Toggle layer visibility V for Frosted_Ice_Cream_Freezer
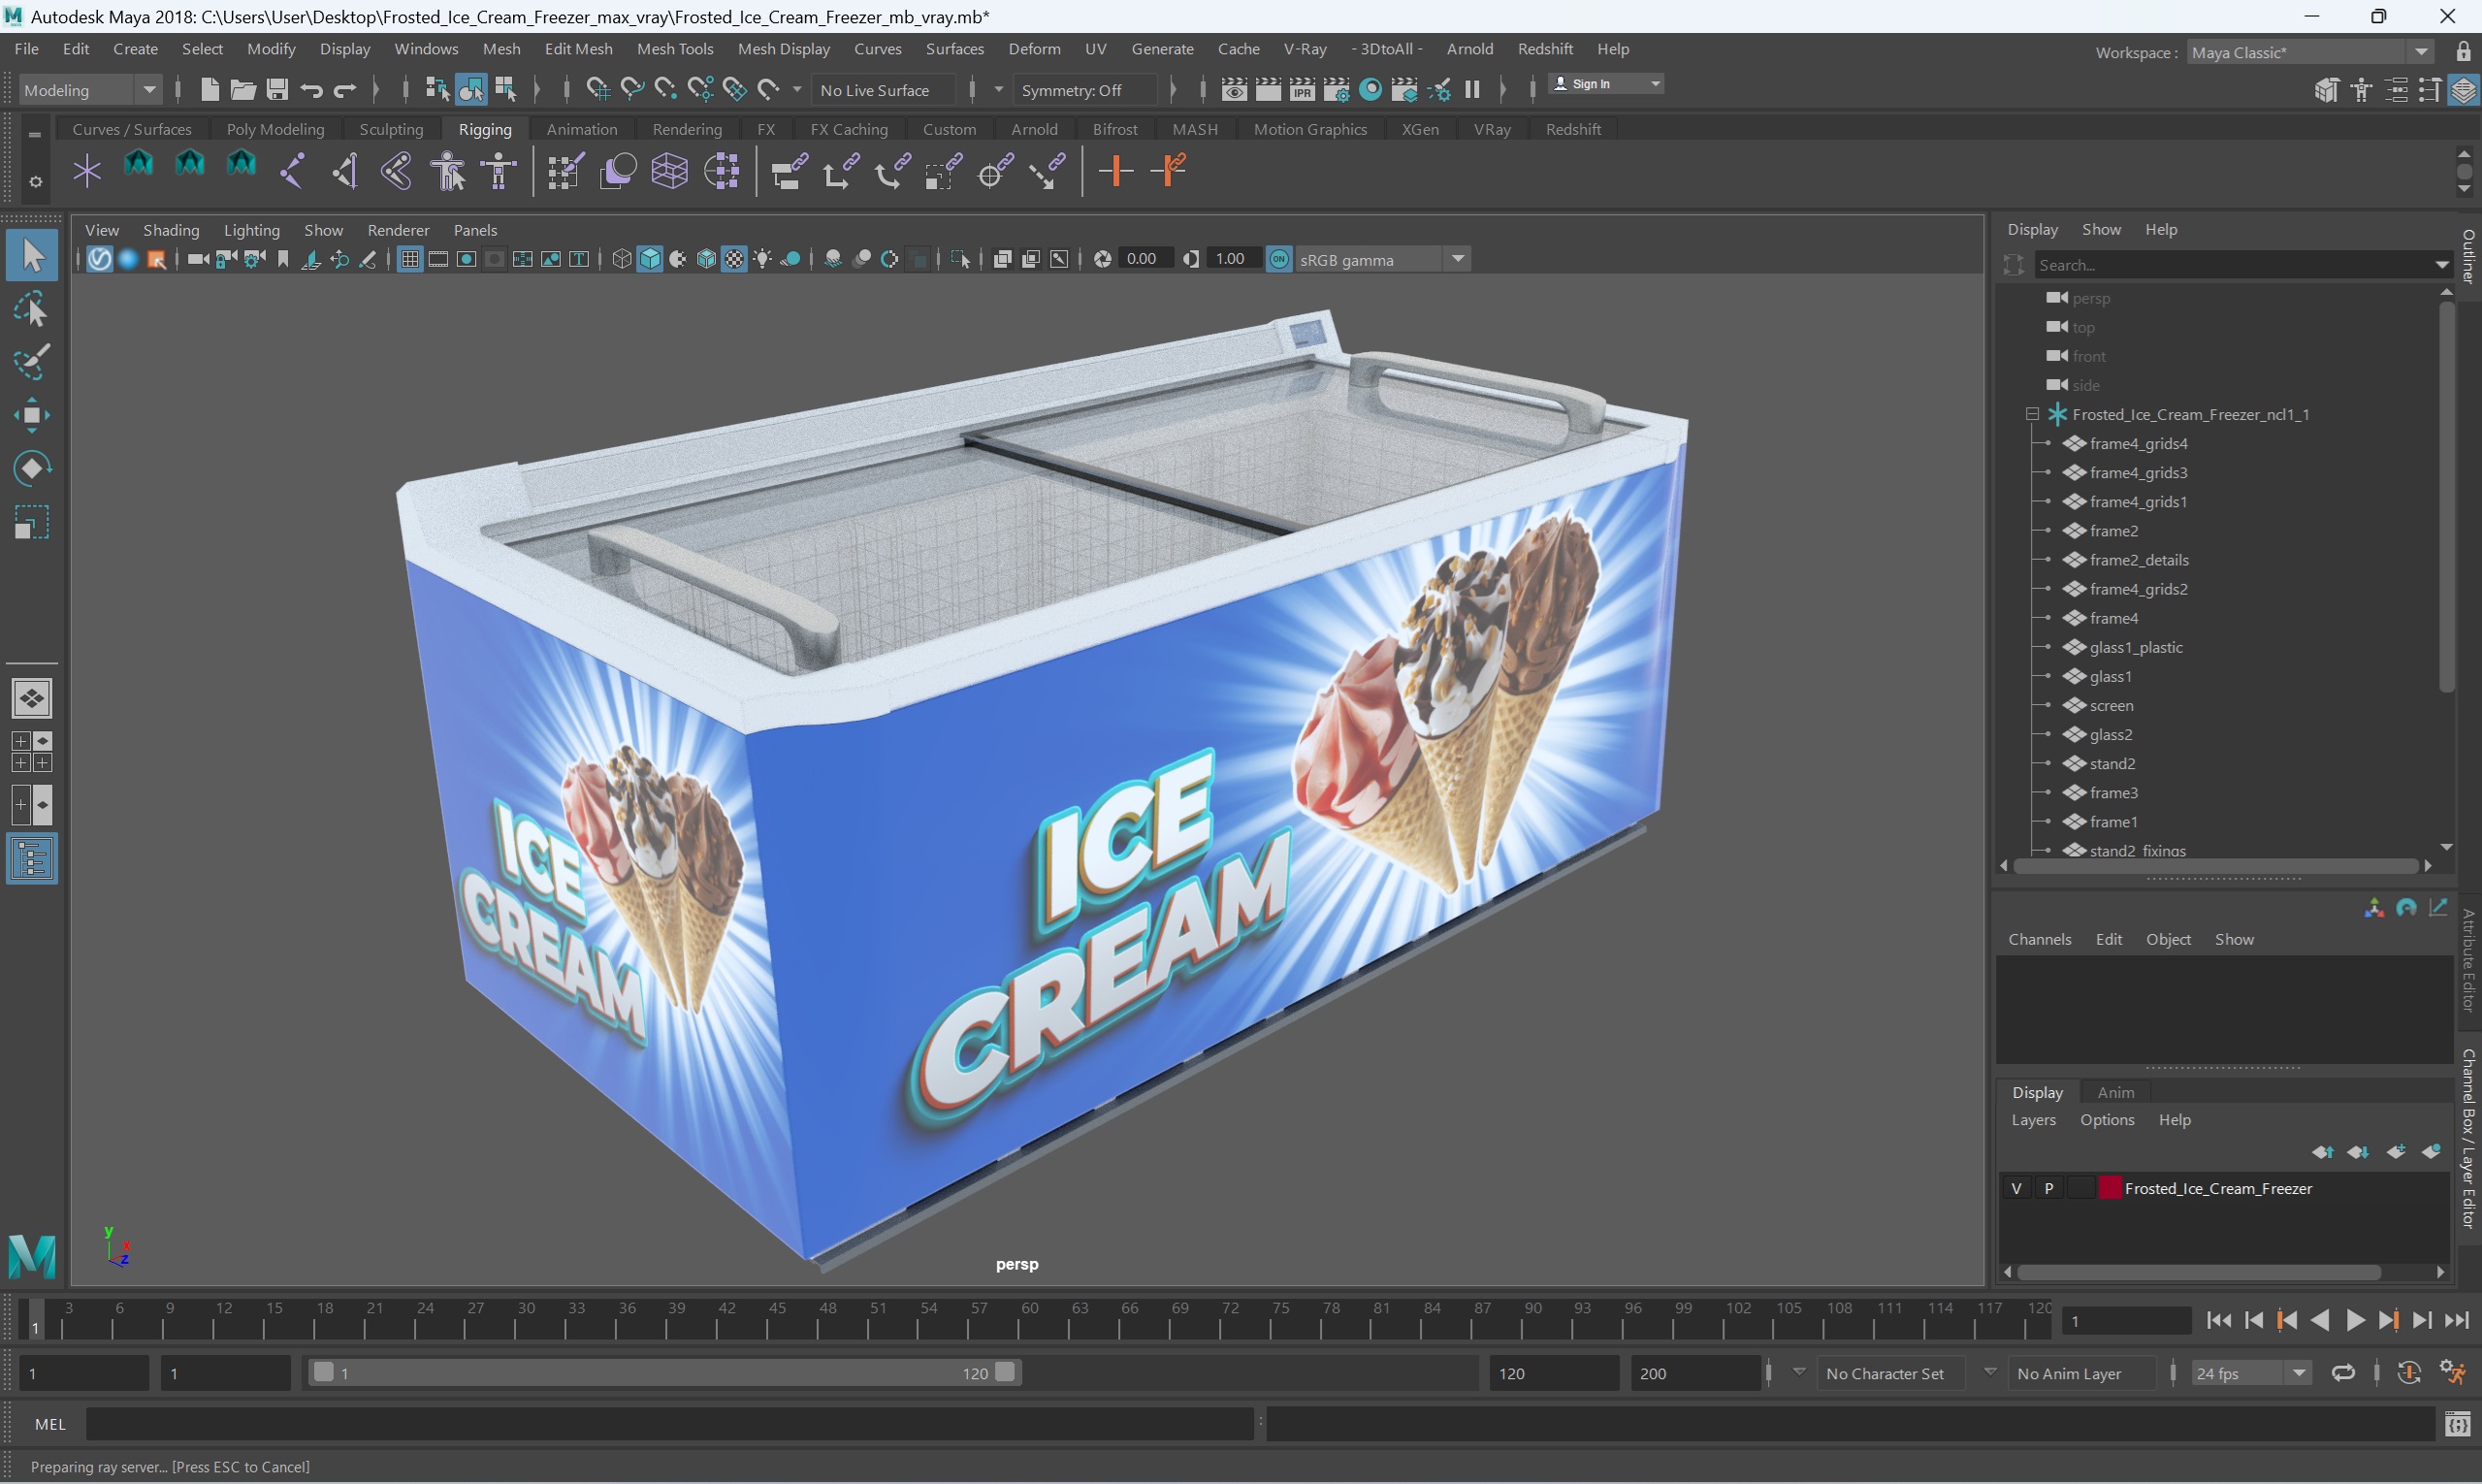This screenshot has height=1484, width=2482. coord(2016,1188)
